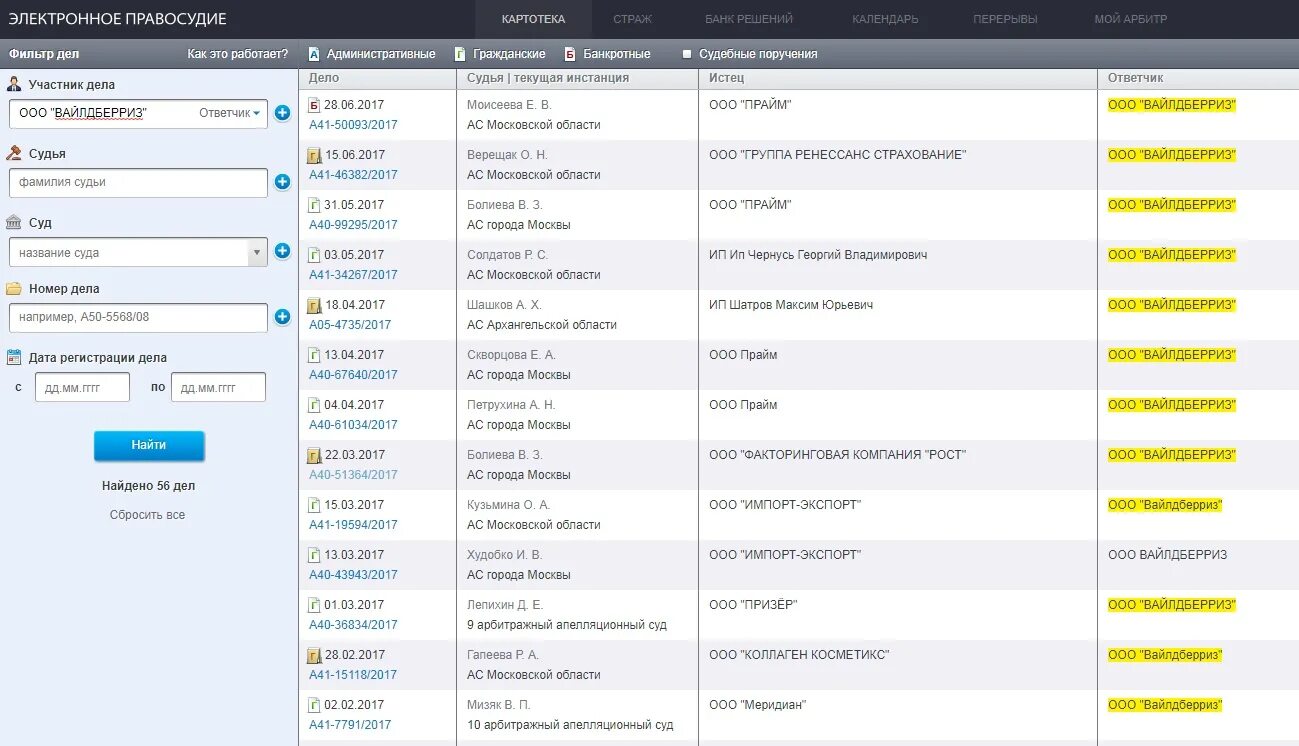The width and height of the screenshot is (1299, 746).
Task: Select plaintiff ООО "ГРУППА РЕНЕССАНС СТРАХОВАНИЕ"
Action: [x=838, y=155]
